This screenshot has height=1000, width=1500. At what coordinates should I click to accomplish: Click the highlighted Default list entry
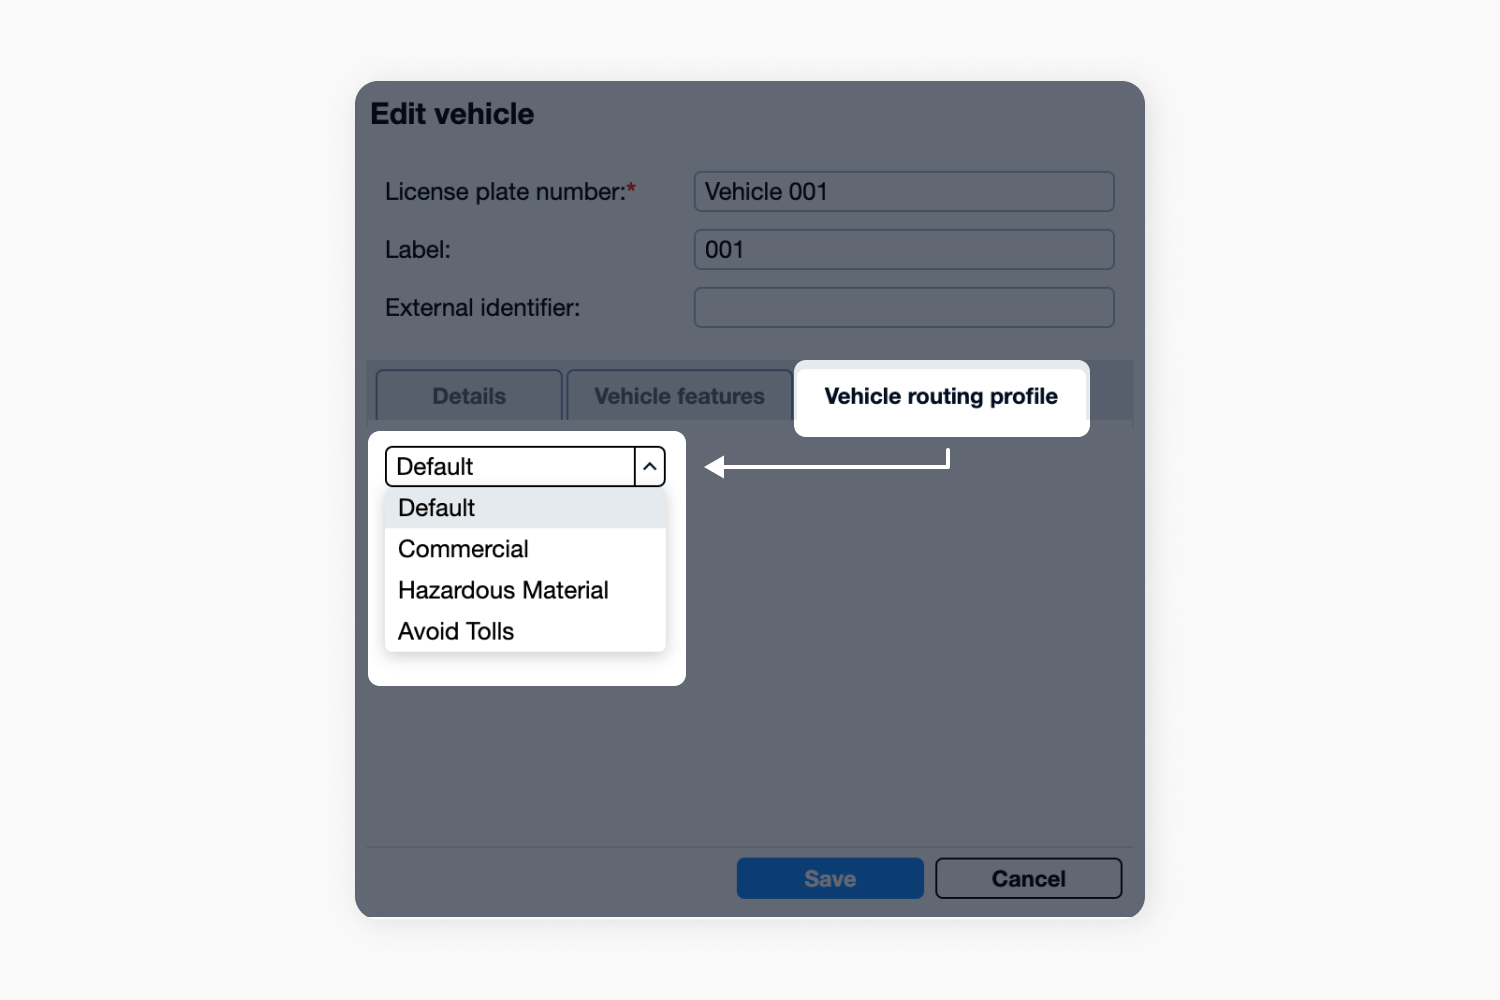point(436,508)
